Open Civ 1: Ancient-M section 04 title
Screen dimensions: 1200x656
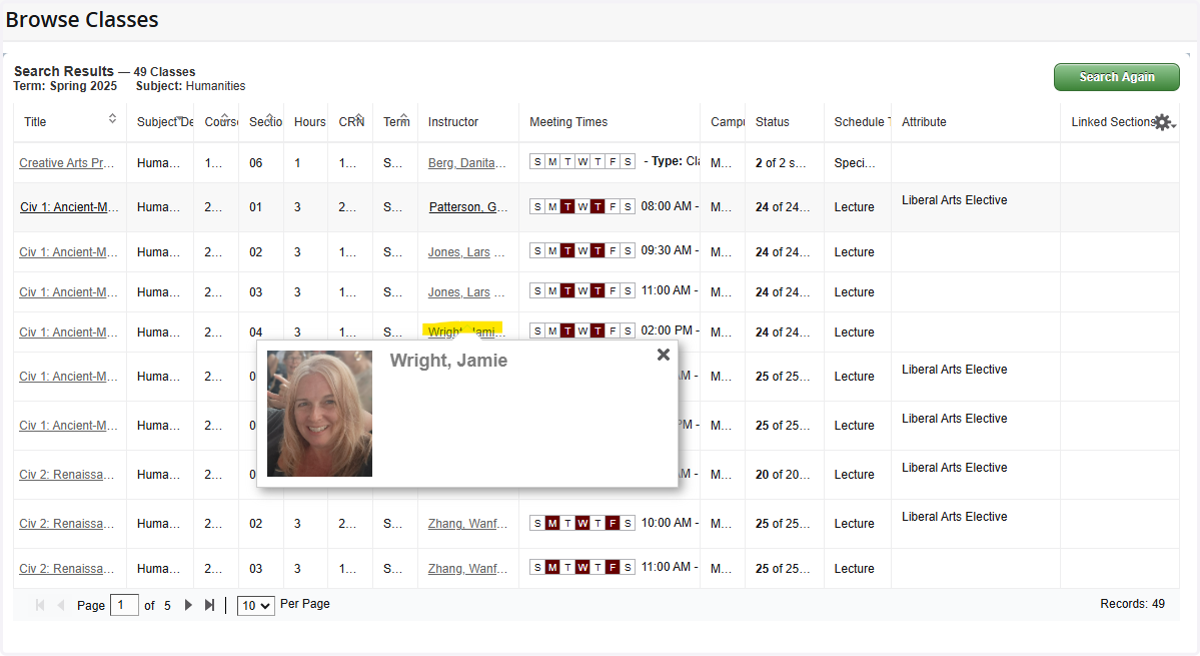[x=69, y=332]
